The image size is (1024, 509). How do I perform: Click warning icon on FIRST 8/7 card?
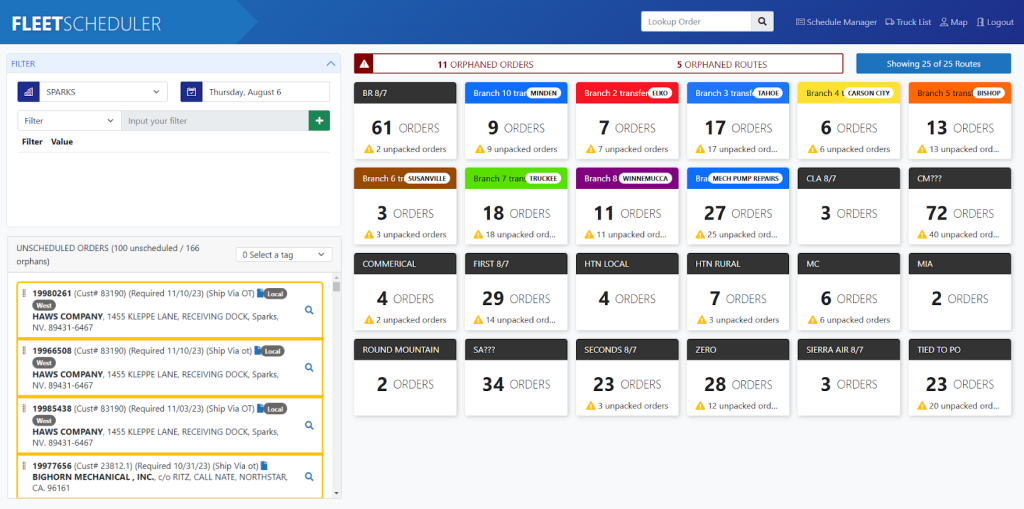(x=478, y=320)
